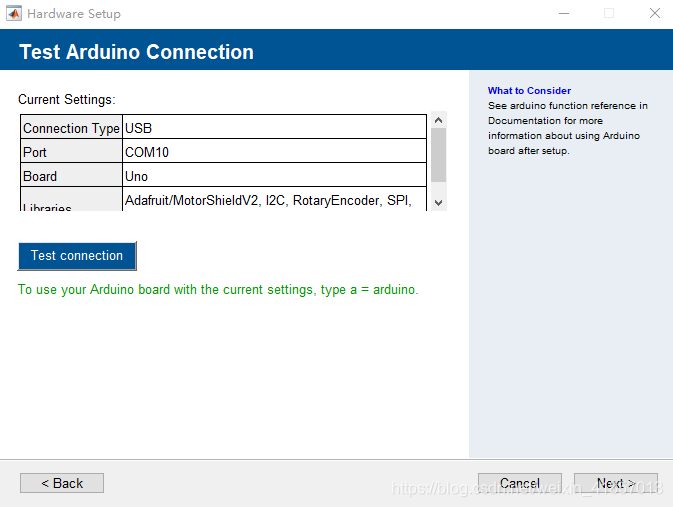The image size is (673, 507).
Task: Minimize the Hardware Setup window
Action: click(x=564, y=13)
